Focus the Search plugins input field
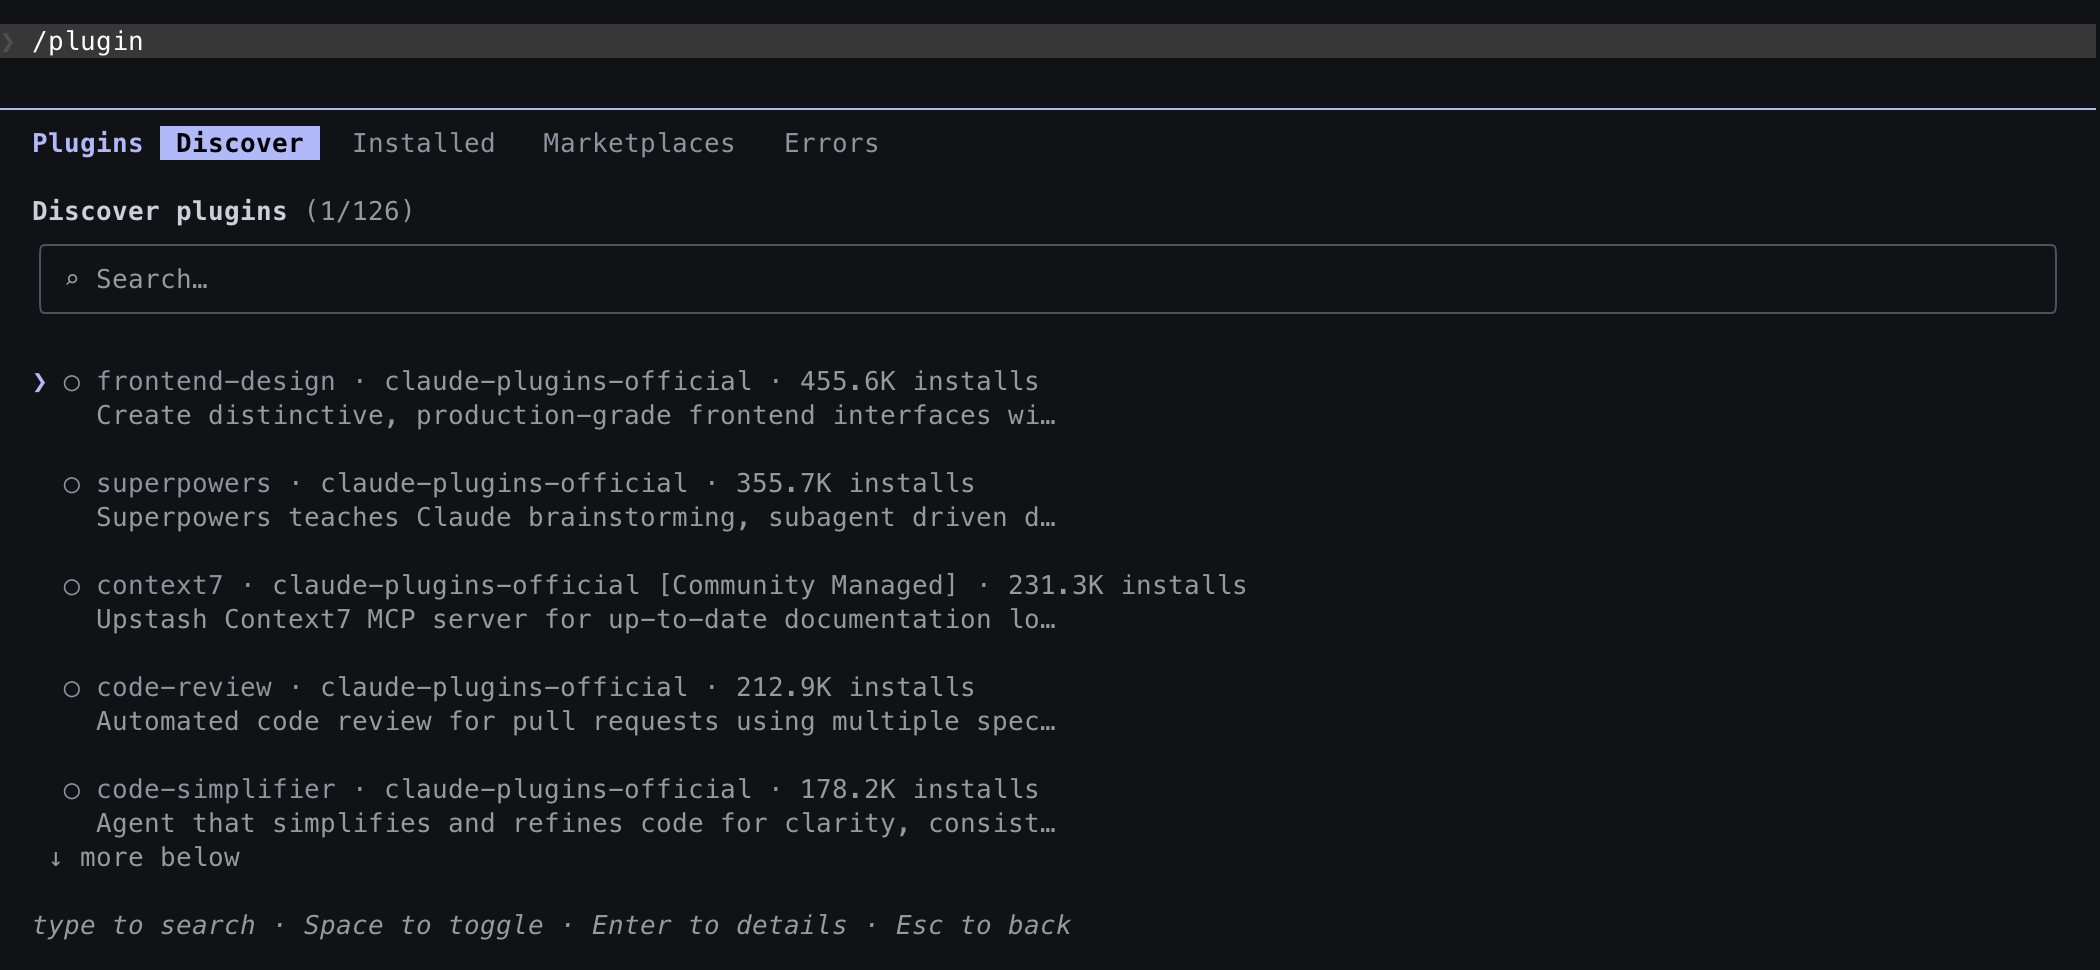2100x970 pixels. pos(1048,279)
